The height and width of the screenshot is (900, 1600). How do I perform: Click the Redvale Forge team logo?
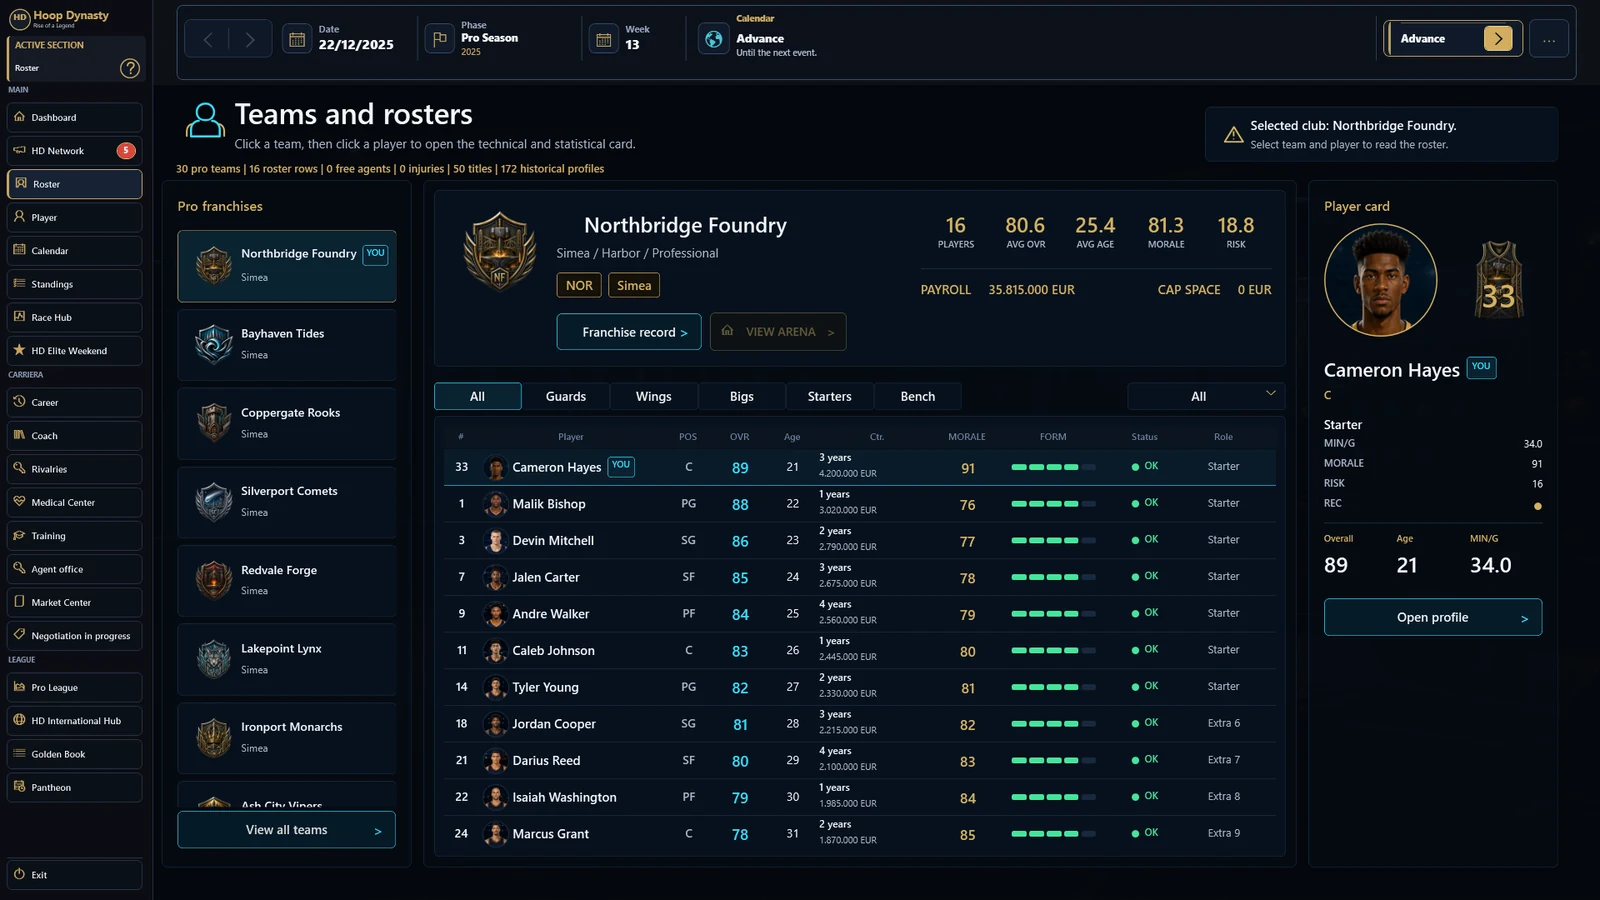214,580
